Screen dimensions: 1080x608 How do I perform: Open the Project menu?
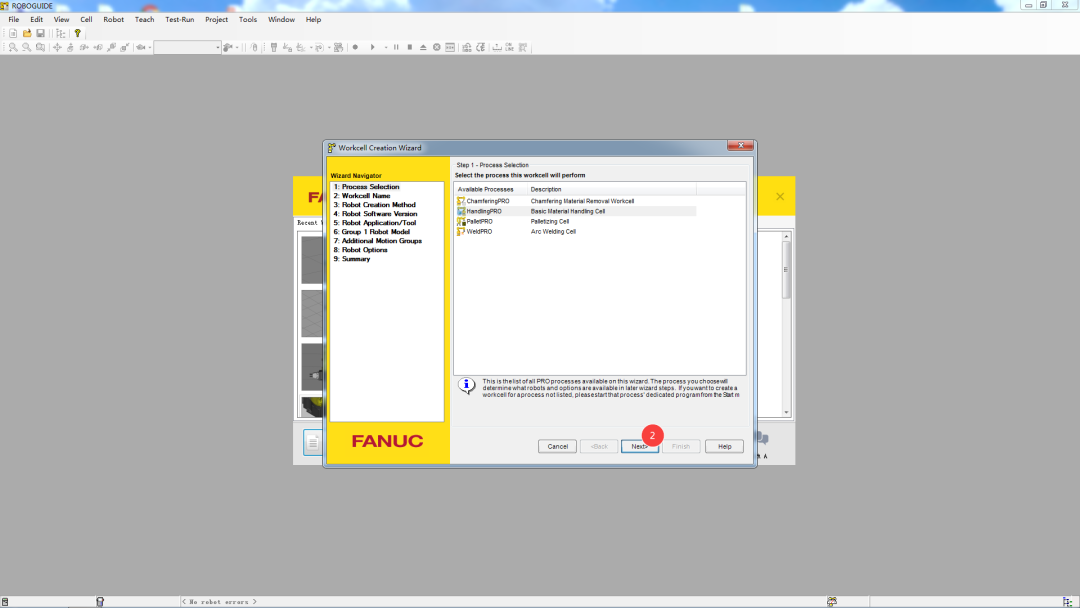click(216, 19)
